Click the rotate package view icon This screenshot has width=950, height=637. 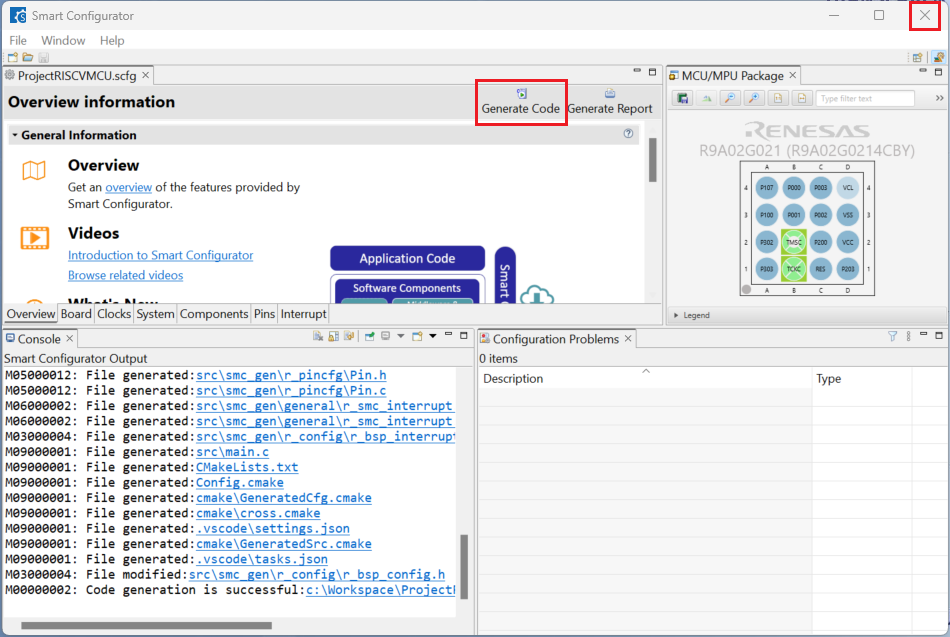pyautogui.click(x=706, y=98)
